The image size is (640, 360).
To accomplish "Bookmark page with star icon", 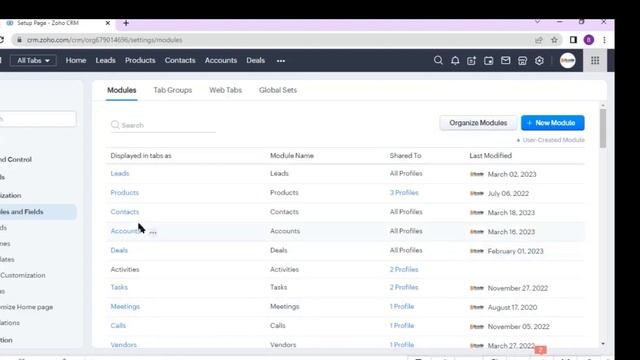I will tap(554, 40).
